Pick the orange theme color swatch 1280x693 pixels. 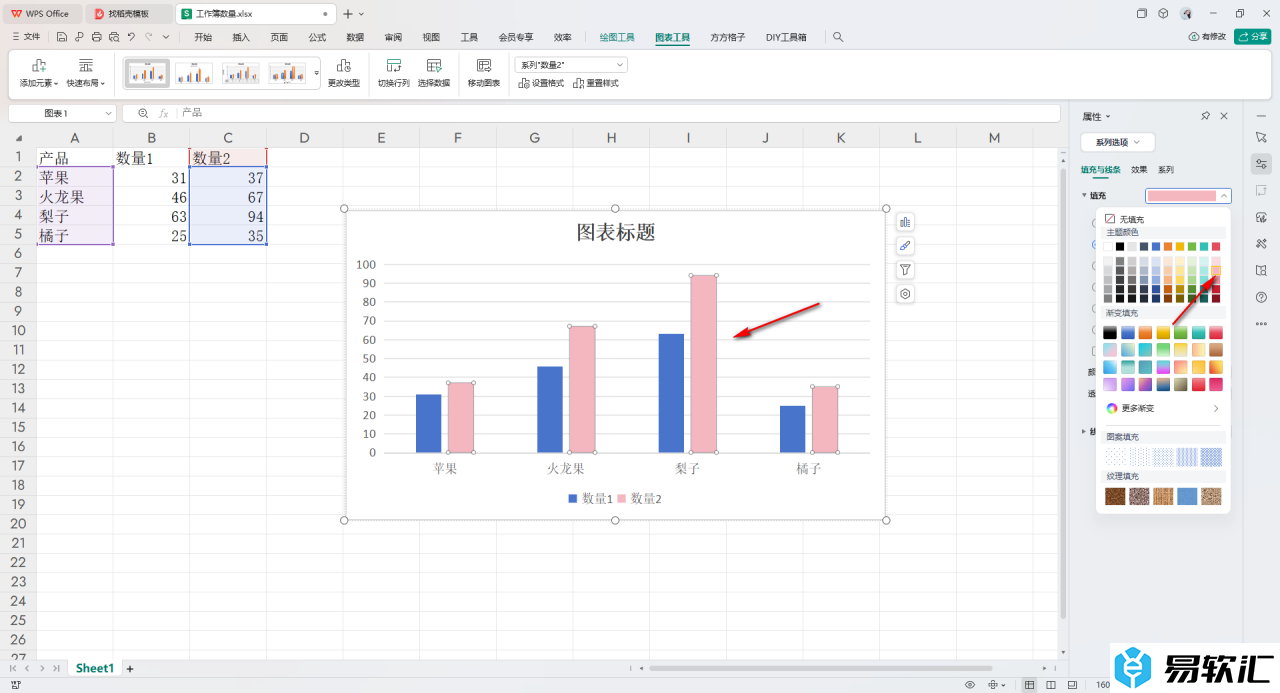coord(1168,246)
